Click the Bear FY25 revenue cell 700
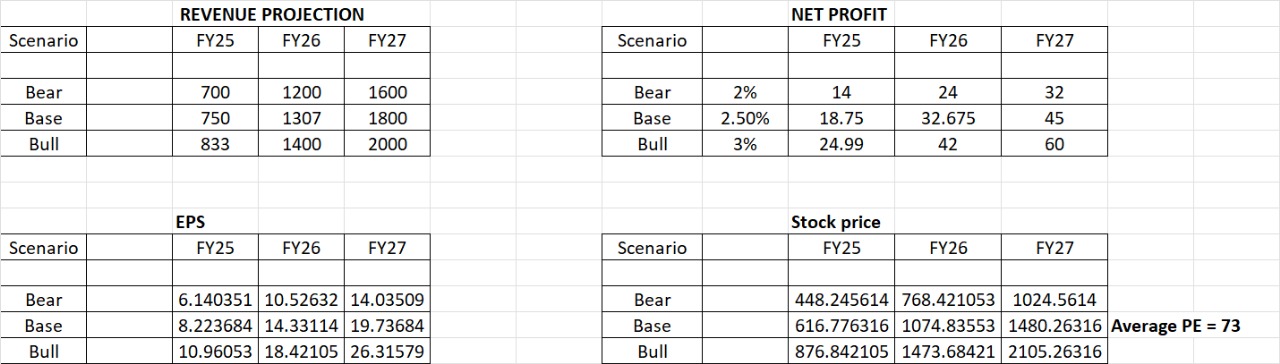 (215, 92)
